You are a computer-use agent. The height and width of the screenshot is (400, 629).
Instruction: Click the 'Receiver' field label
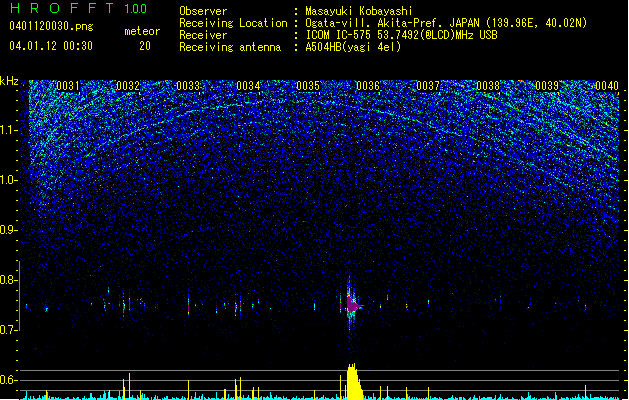pyautogui.click(x=203, y=35)
